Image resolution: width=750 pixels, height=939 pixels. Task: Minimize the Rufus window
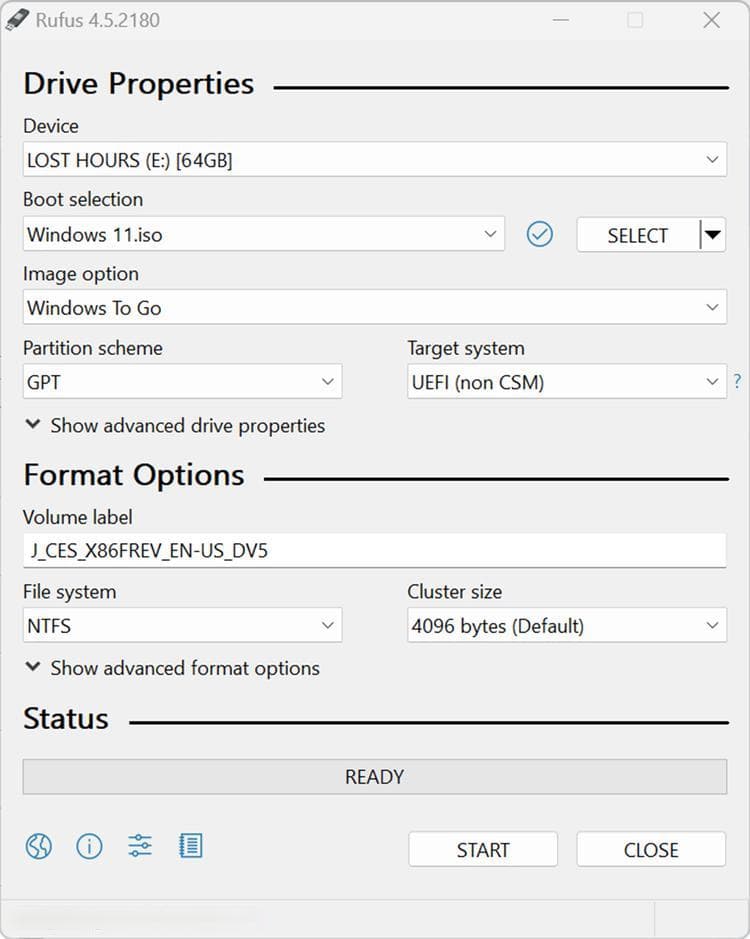click(561, 20)
